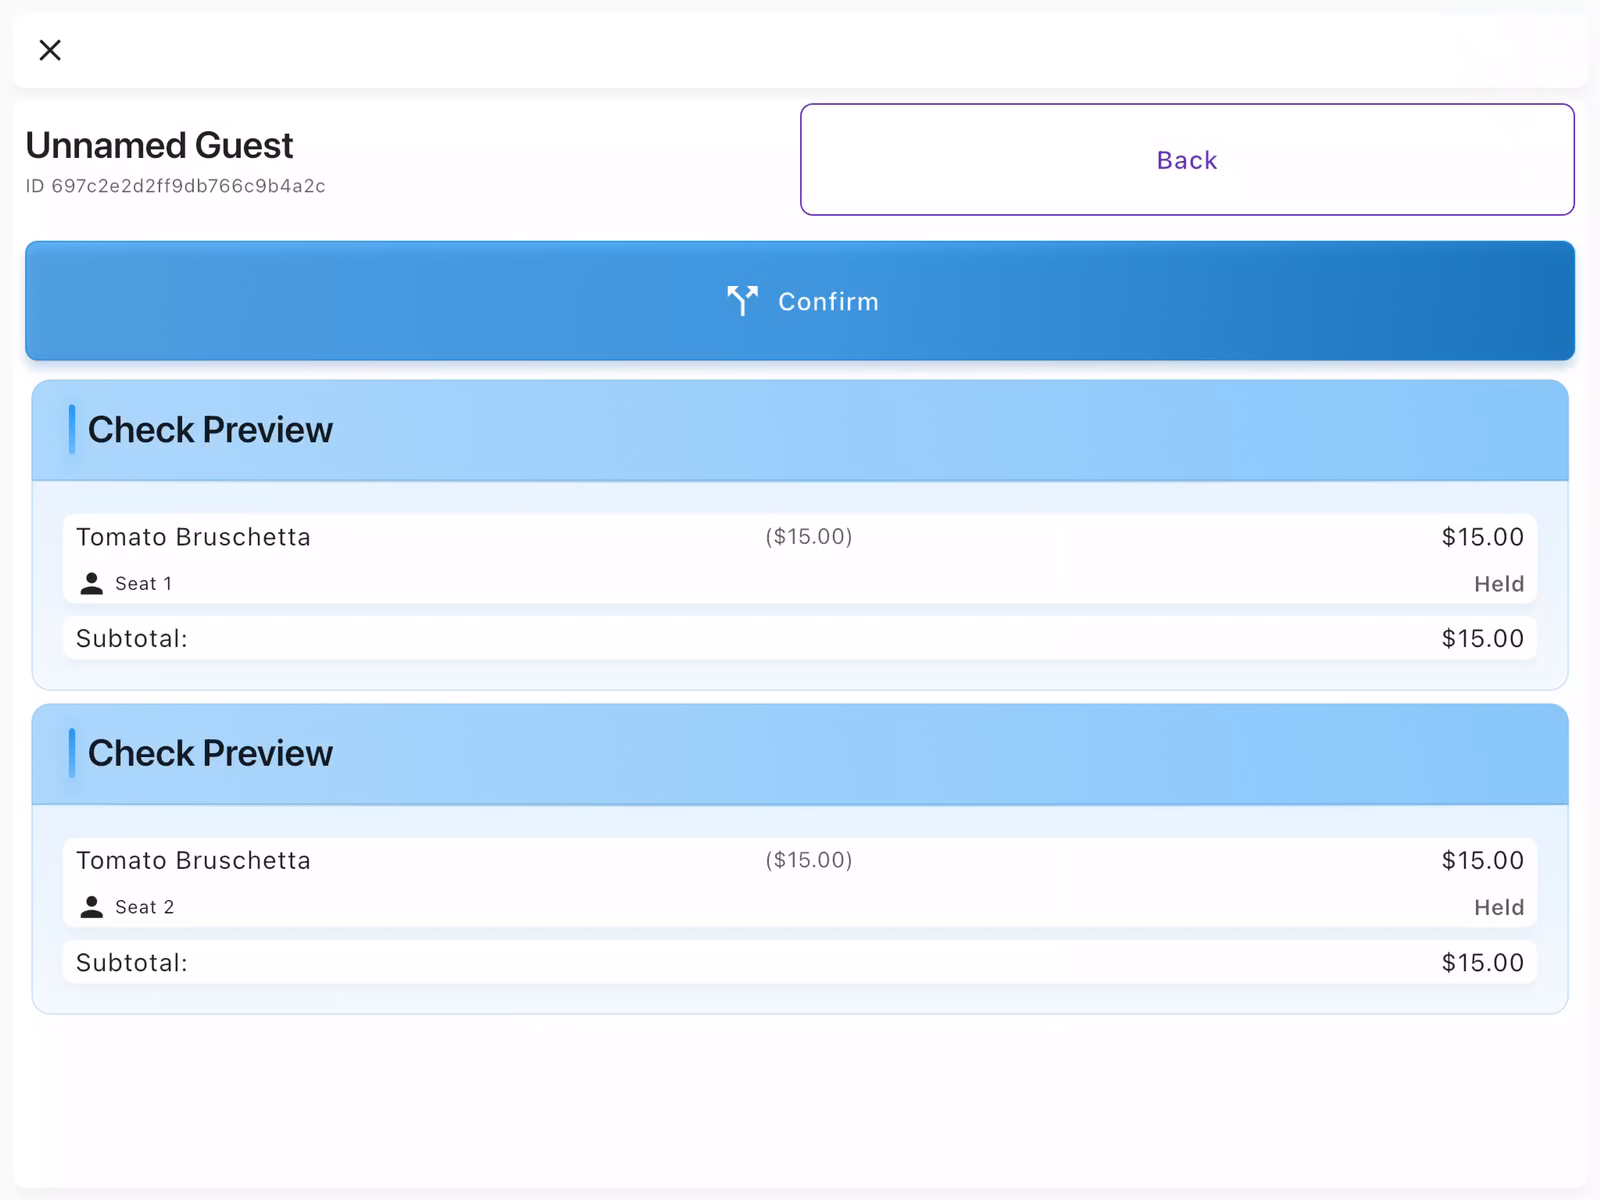Click the split arrow icon on Confirm

(742, 300)
